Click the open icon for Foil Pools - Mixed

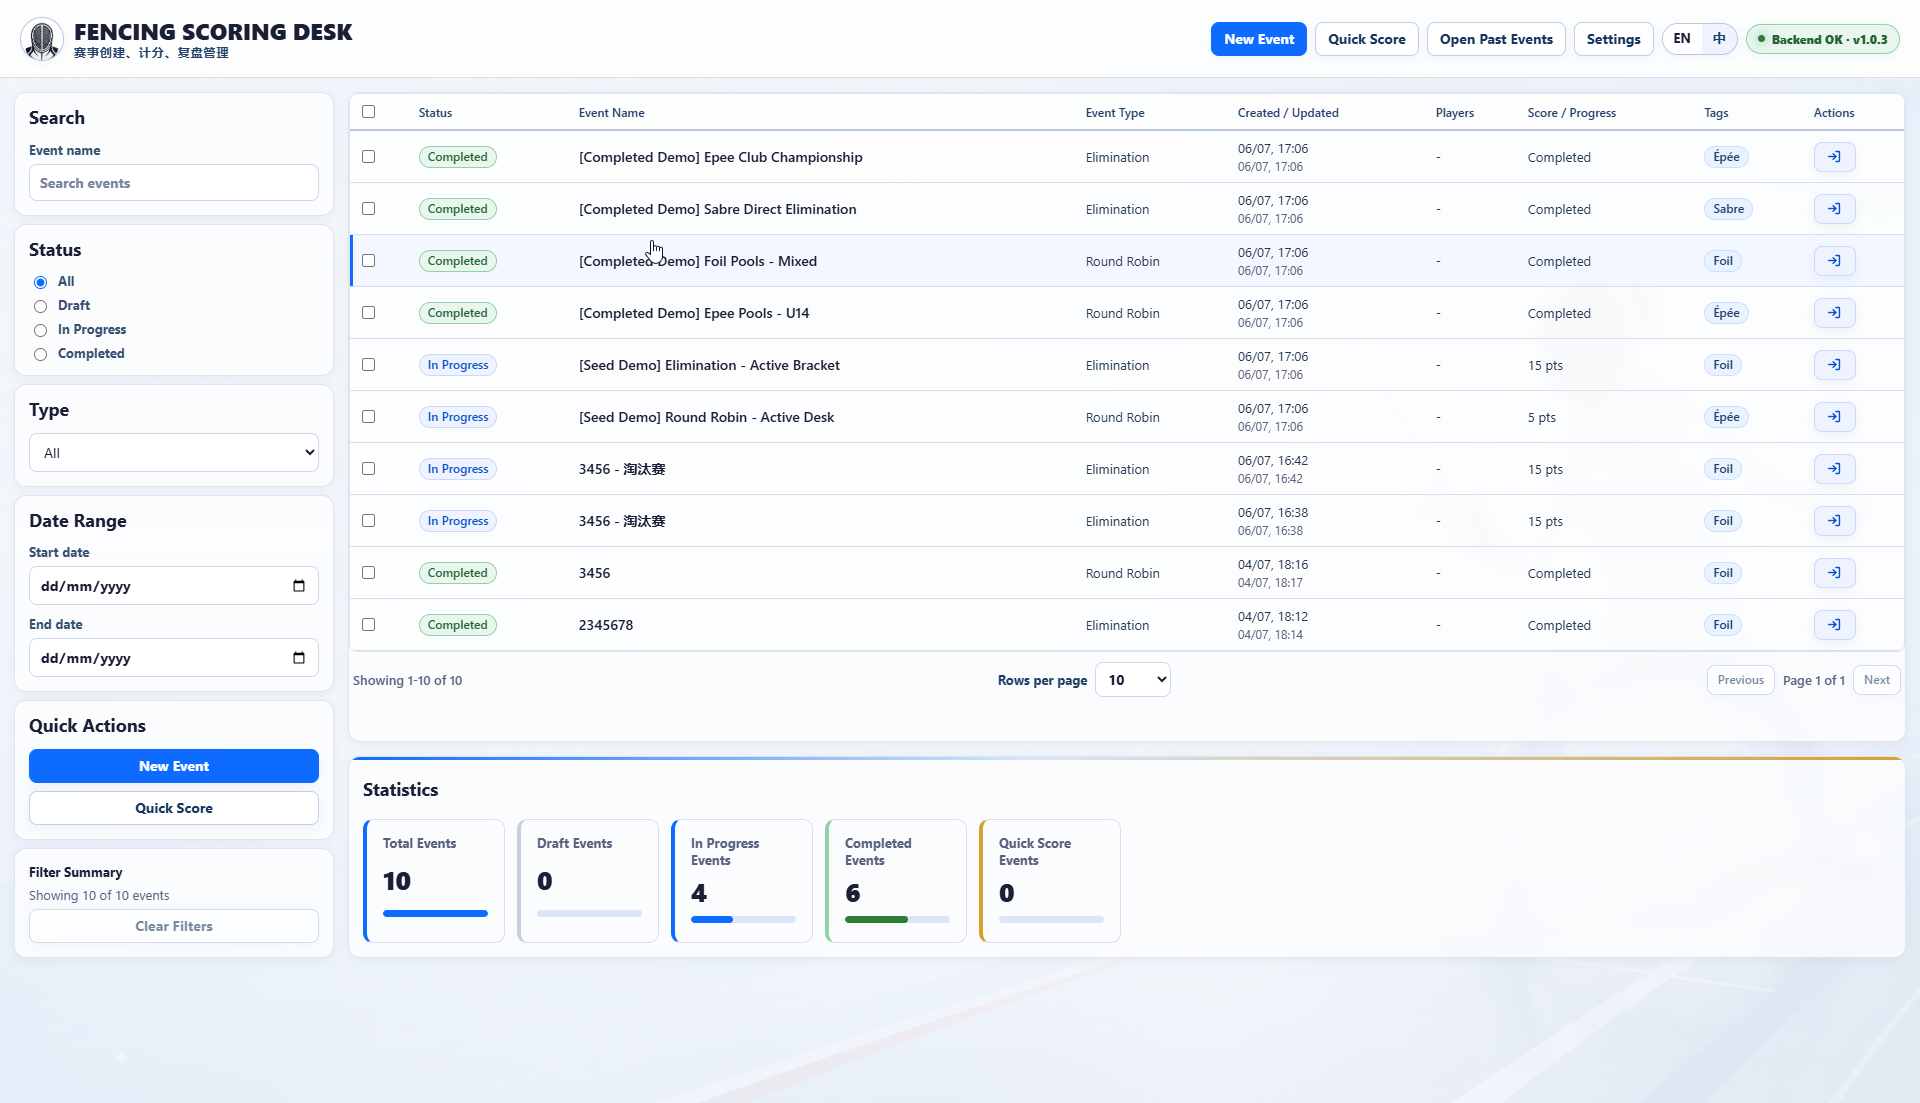[x=1834, y=261]
